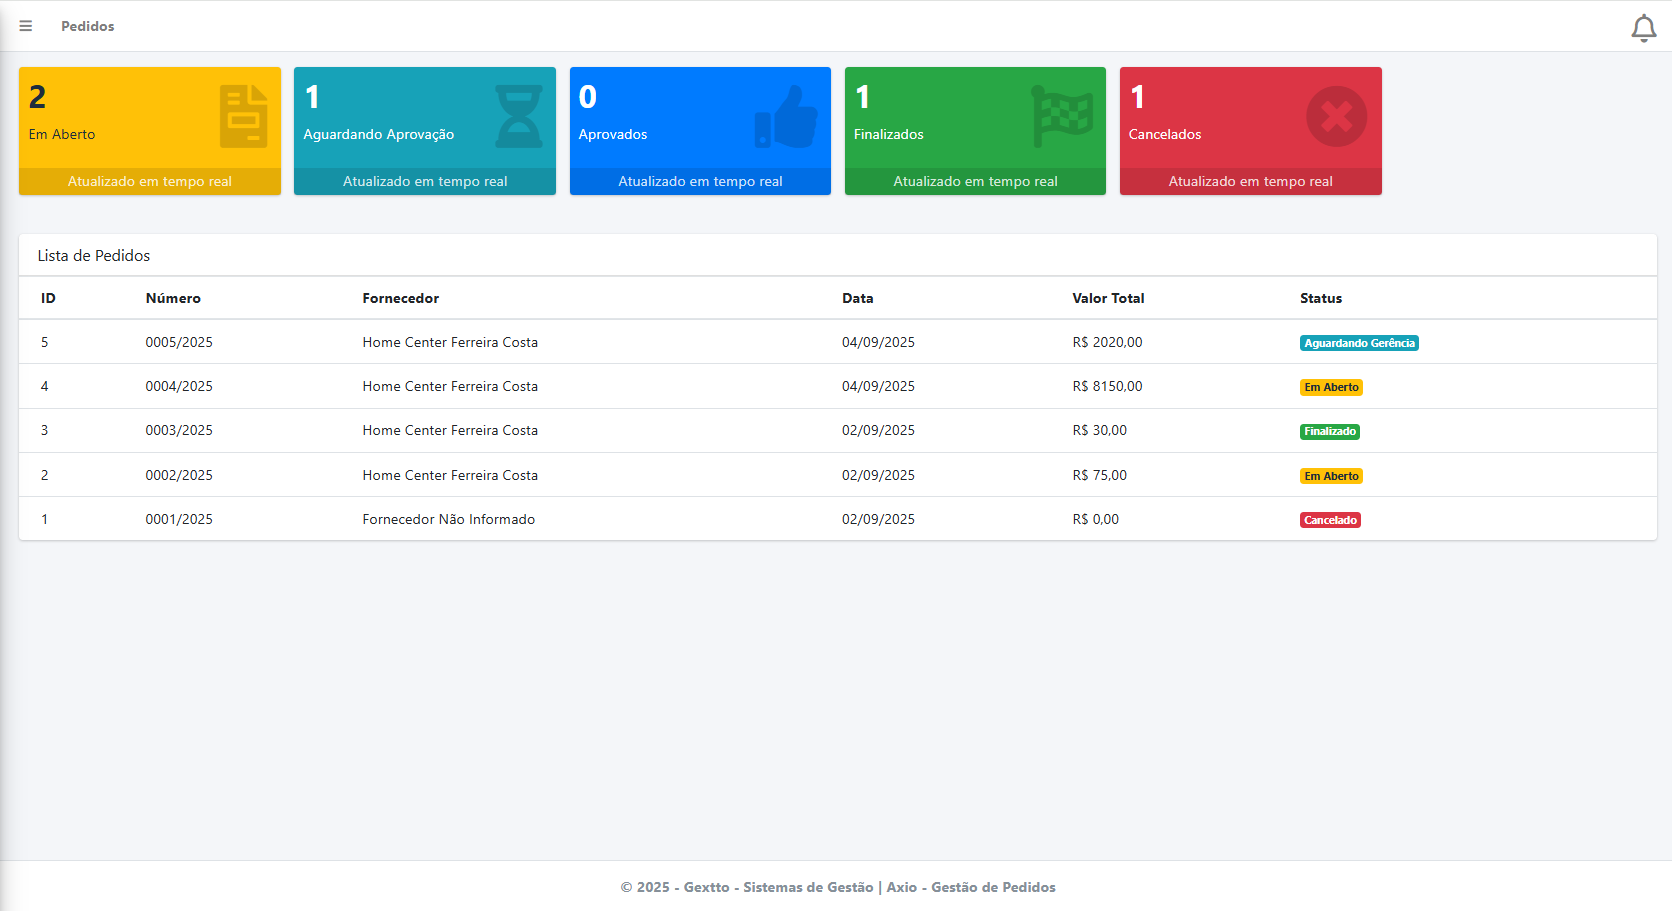Click the Aguardando Gerência status badge

[1359, 343]
